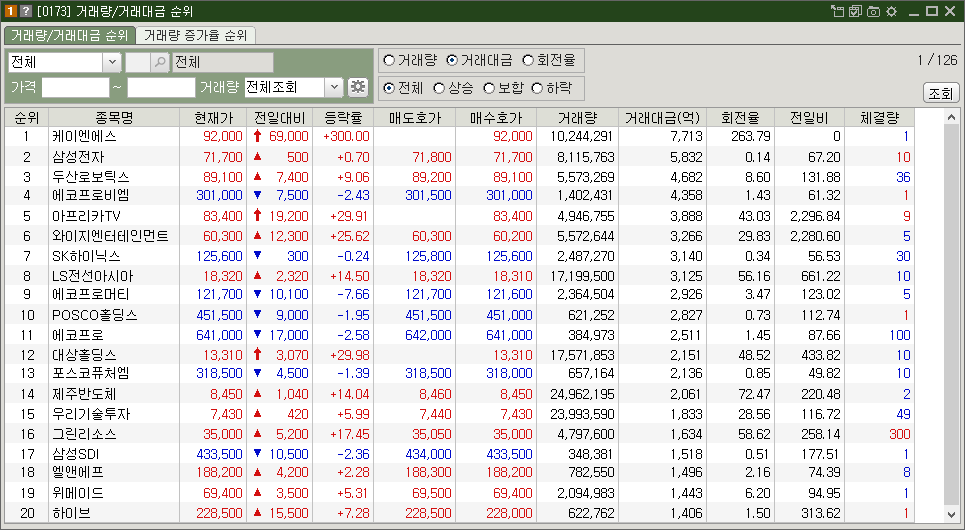
Task: Select 우리기술투자 stock name
Action: coord(91,414)
